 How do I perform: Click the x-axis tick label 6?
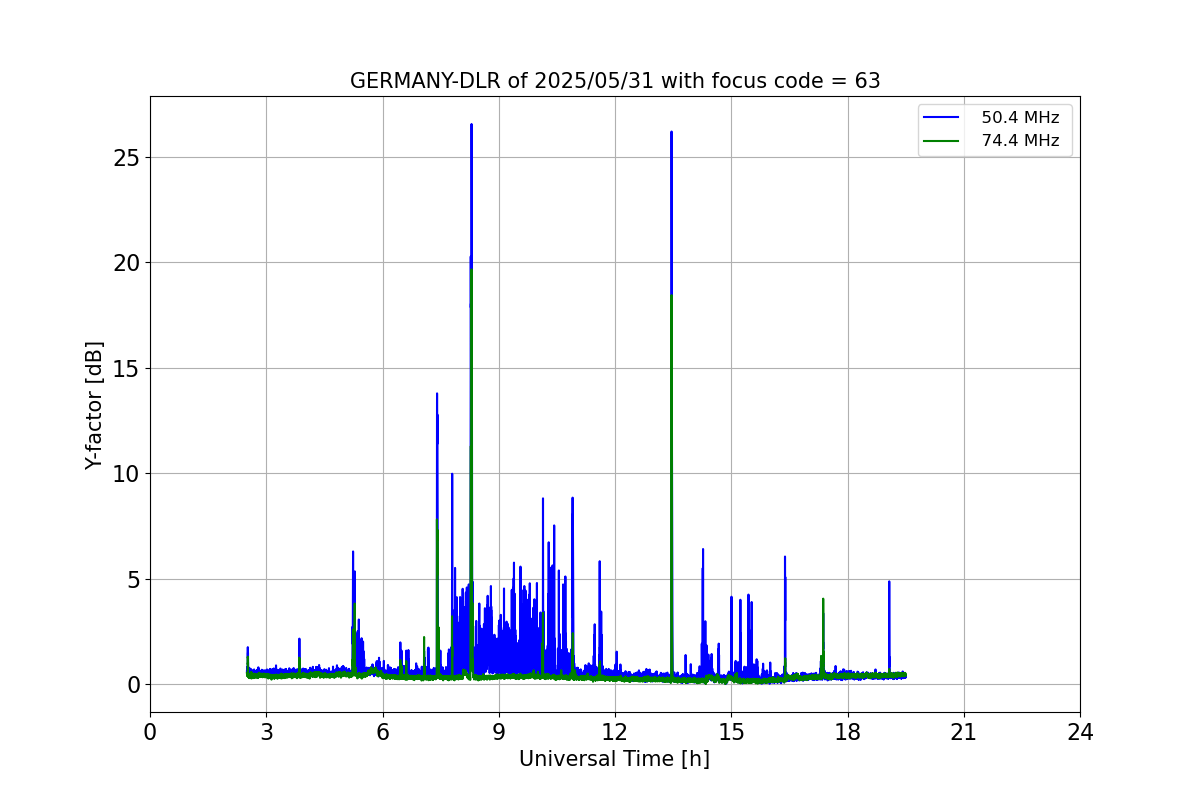click(382, 732)
